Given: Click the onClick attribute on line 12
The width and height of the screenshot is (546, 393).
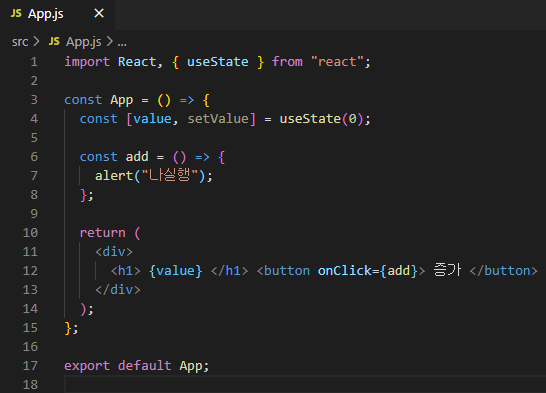Looking at the screenshot, I should tap(344, 271).
